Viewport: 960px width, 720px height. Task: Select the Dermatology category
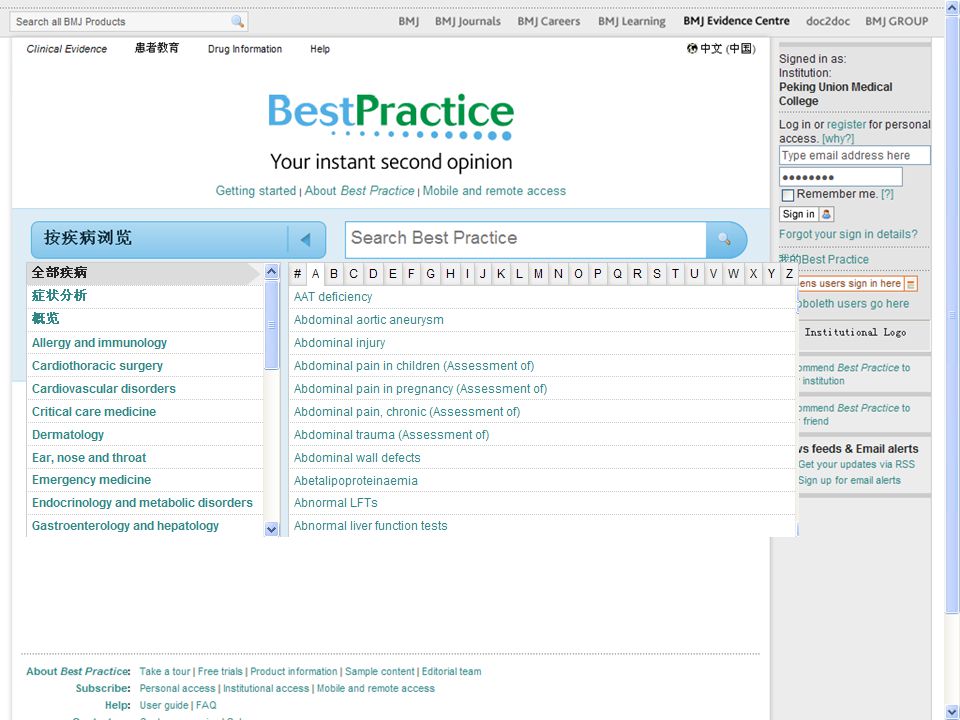[x=68, y=435]
